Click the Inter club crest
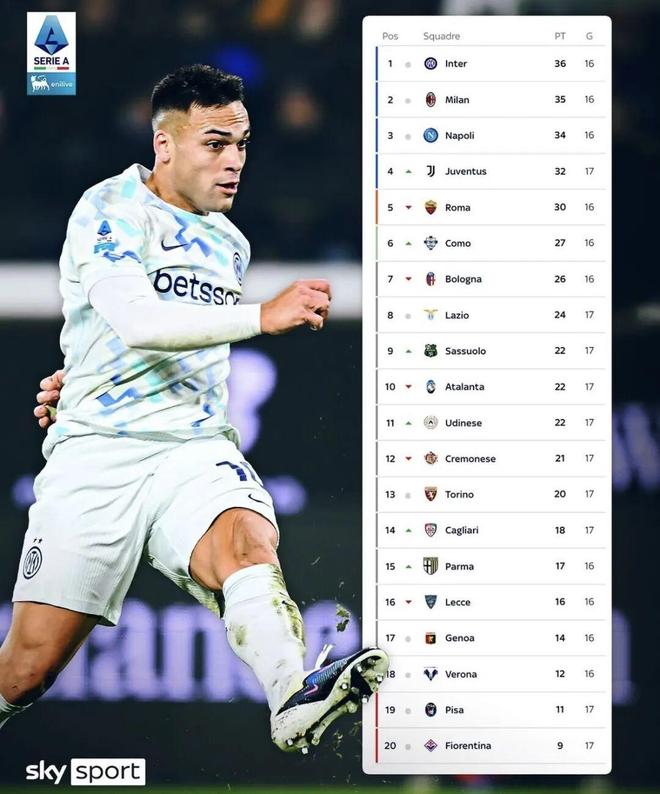The image size is (660, 794). click(431, 64)
